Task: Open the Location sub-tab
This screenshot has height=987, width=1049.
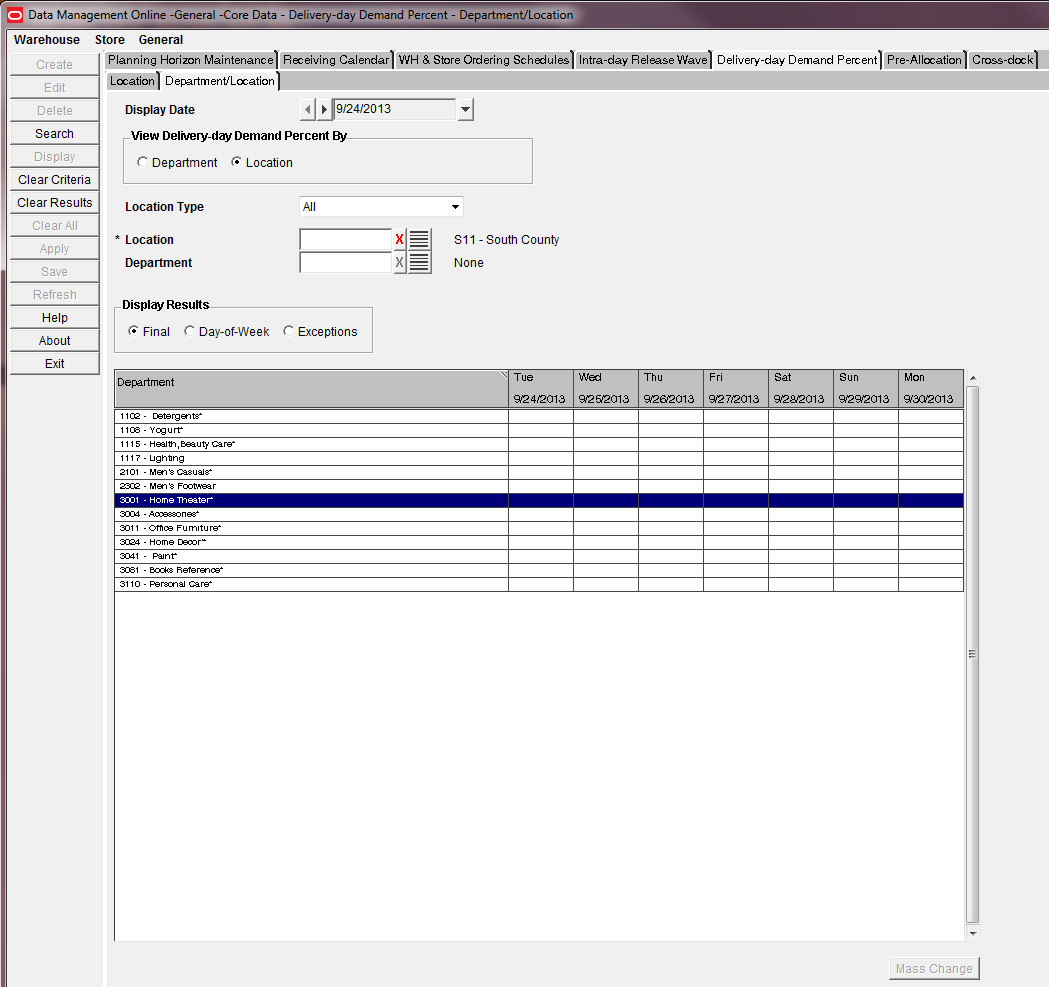Action: (x=132, y=81)
